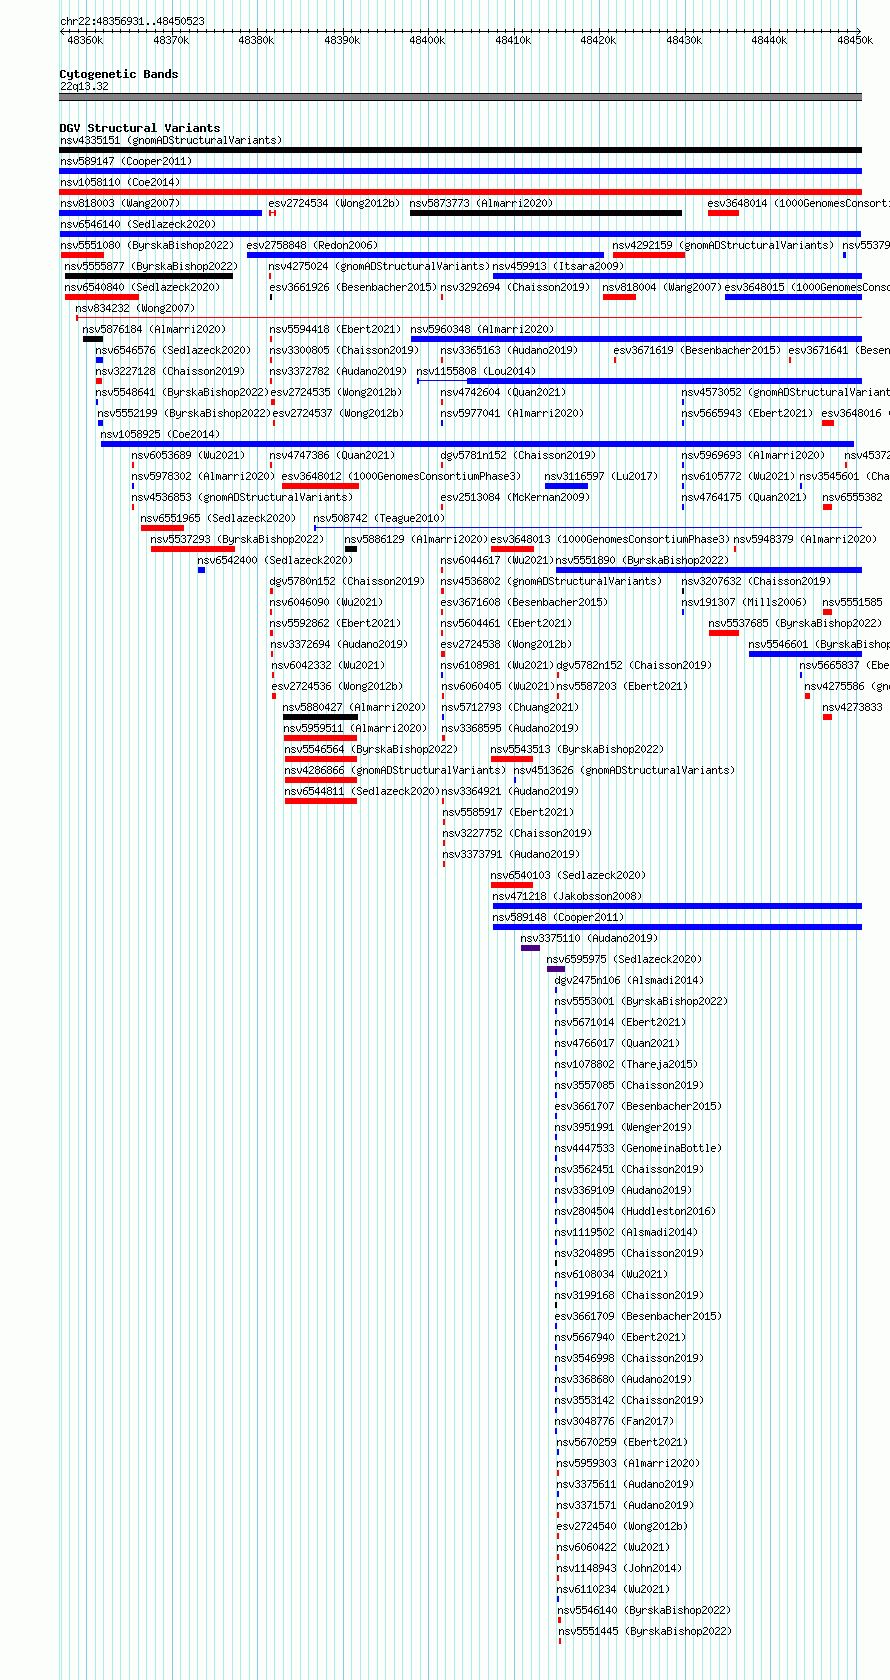Click the gray 22q13.32 cytogenetic band bar
The image size is (890, 1680).
pyautogui.click(x=461, y=97)
